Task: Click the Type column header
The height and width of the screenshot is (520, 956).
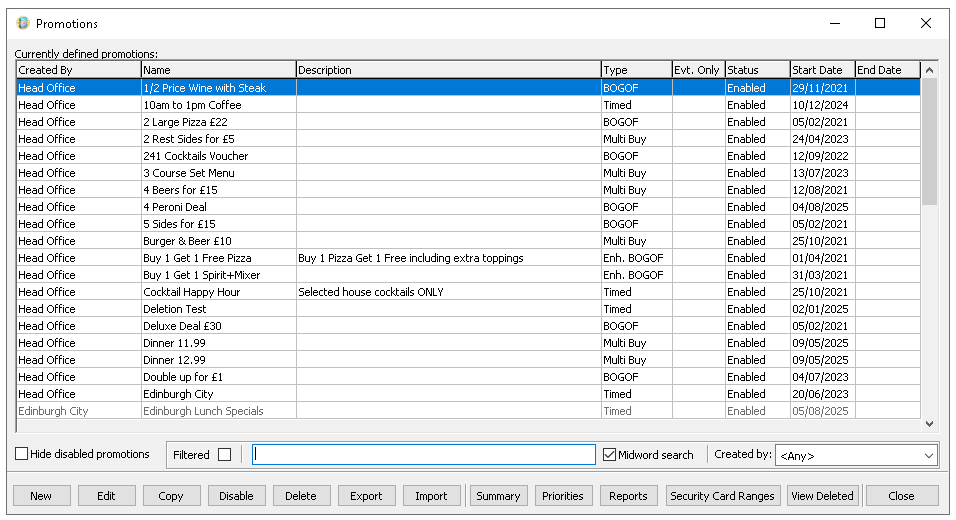Action: 635,70
